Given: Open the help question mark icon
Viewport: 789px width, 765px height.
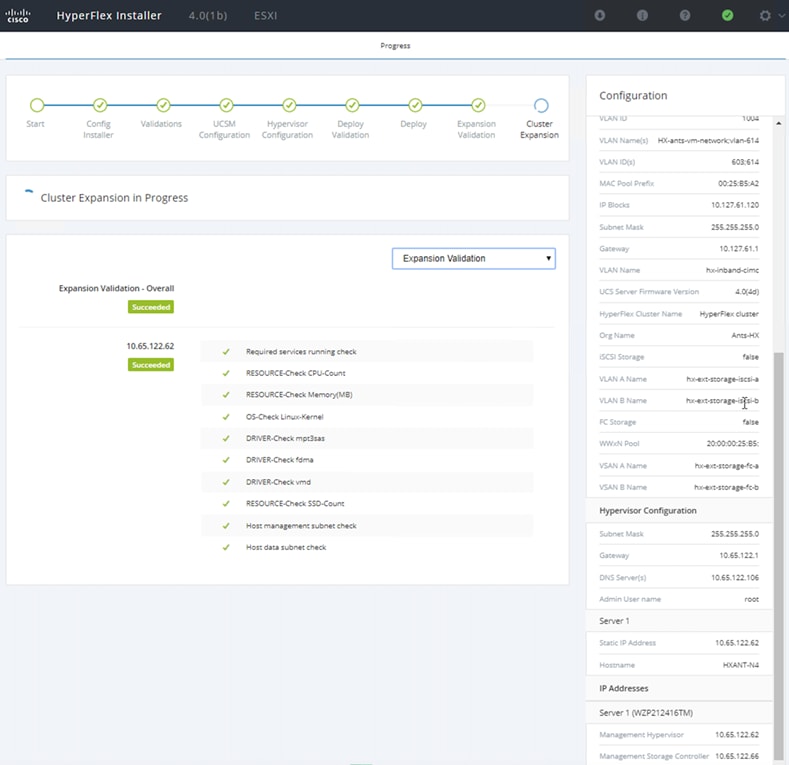Looking at the screenshot, I should point(685,16).
